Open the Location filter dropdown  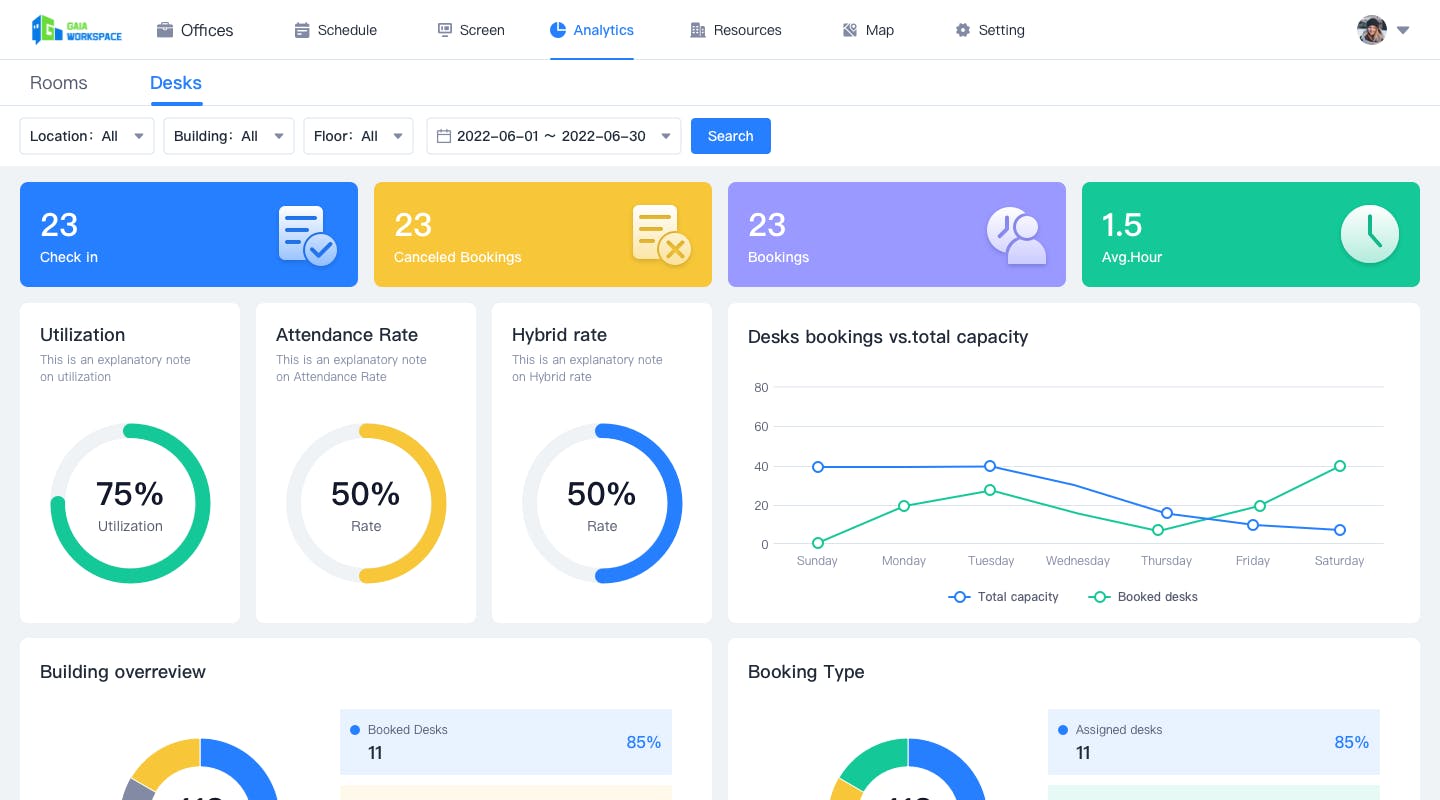click(87, 136)
